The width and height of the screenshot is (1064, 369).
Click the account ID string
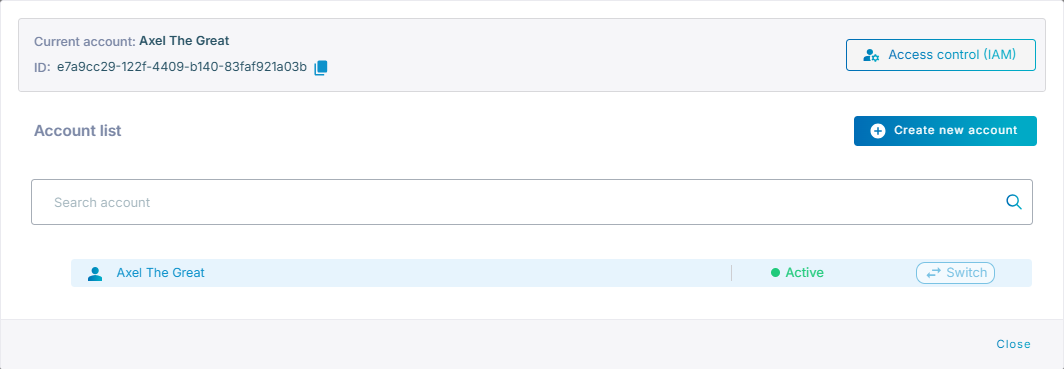pos(182,67)
